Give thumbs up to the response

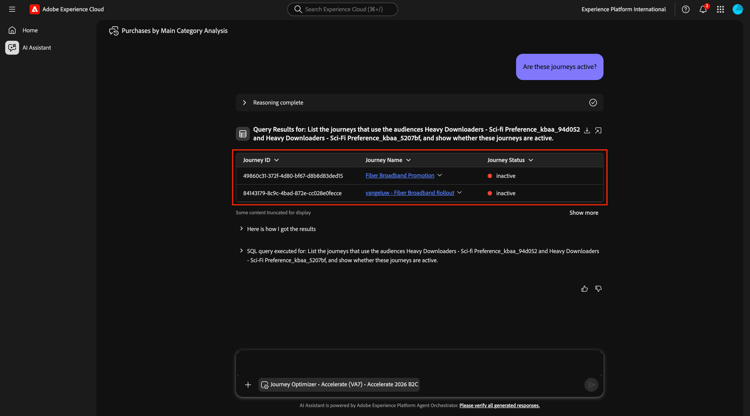(585, 289)
